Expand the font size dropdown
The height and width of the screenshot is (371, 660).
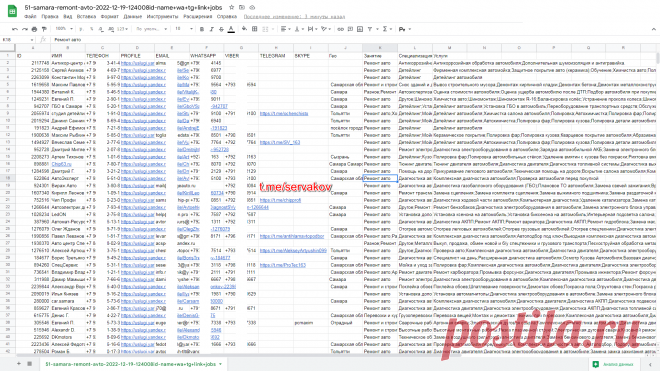point(184,29)
